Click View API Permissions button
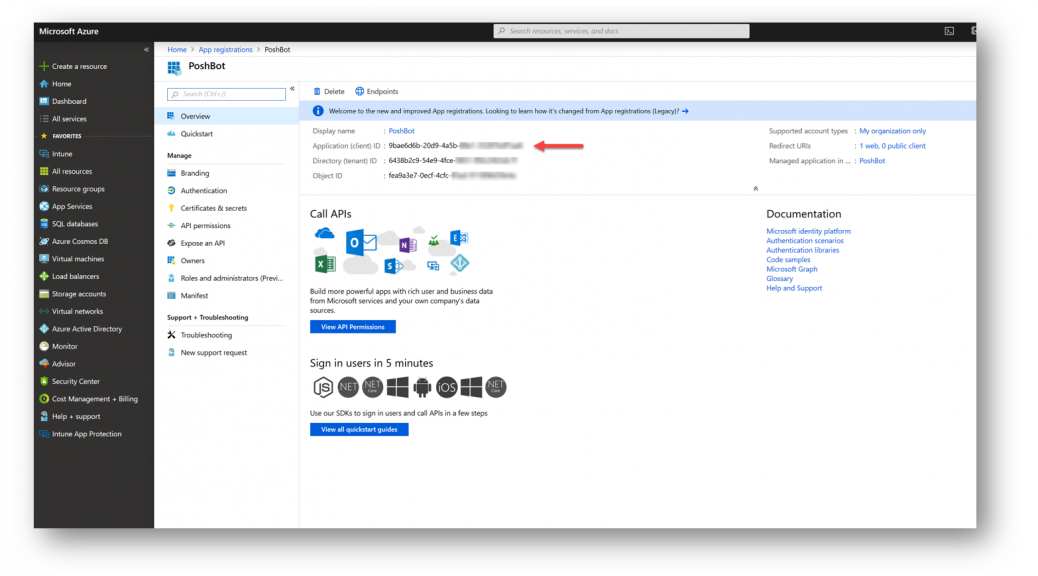 [x=353, y=327]
